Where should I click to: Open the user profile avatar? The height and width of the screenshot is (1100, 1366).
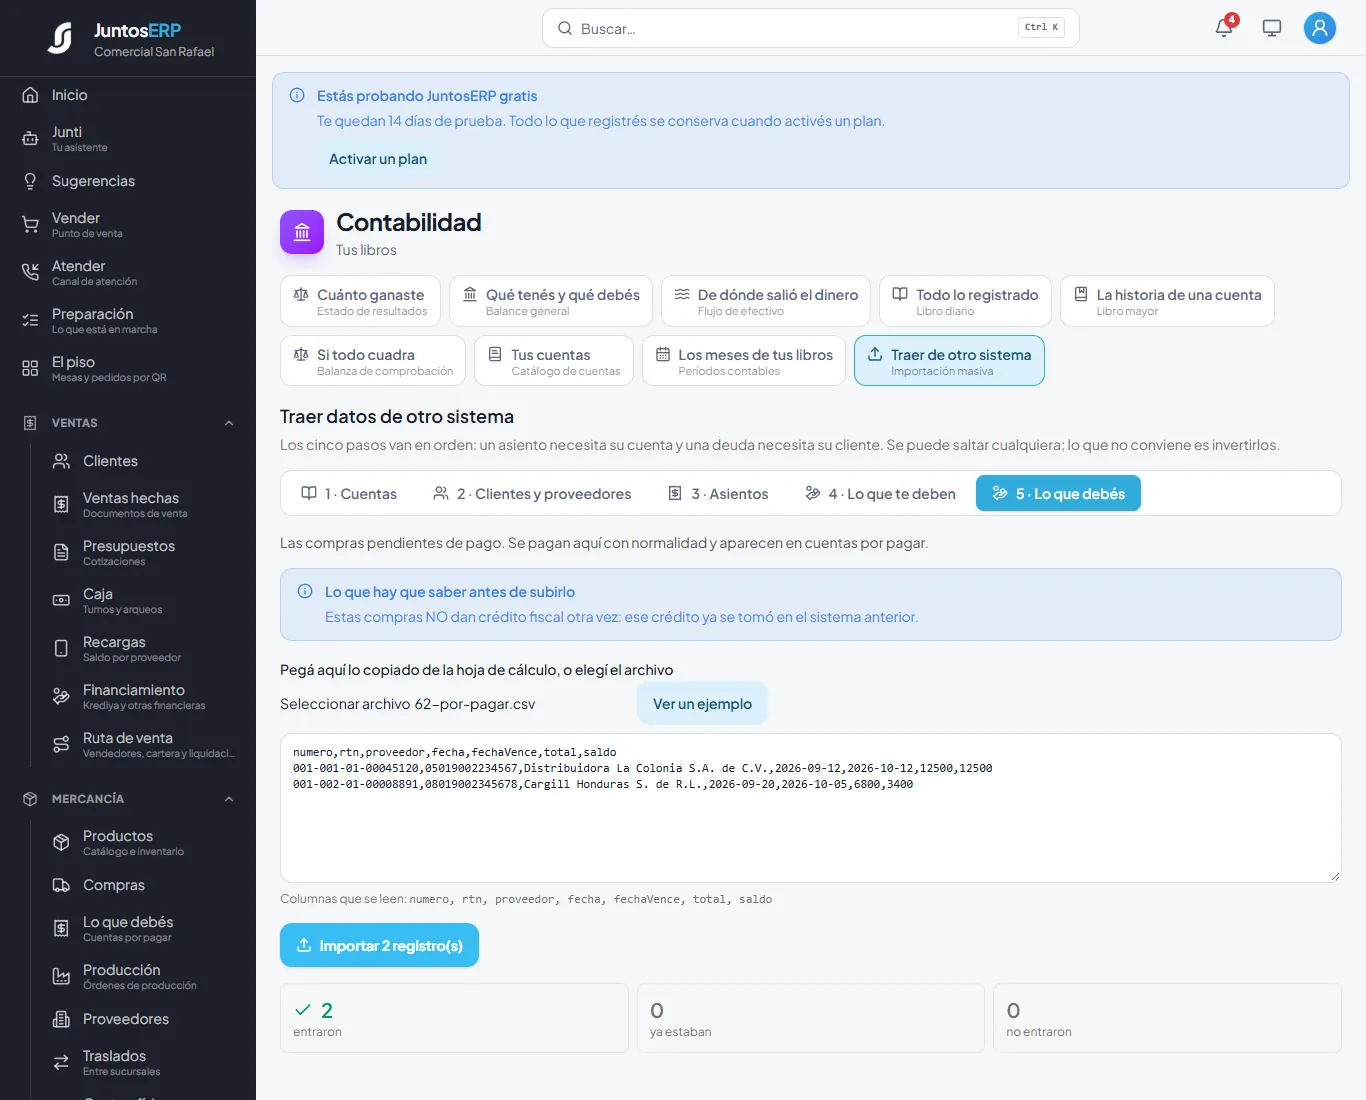(x=1320, y=28)
